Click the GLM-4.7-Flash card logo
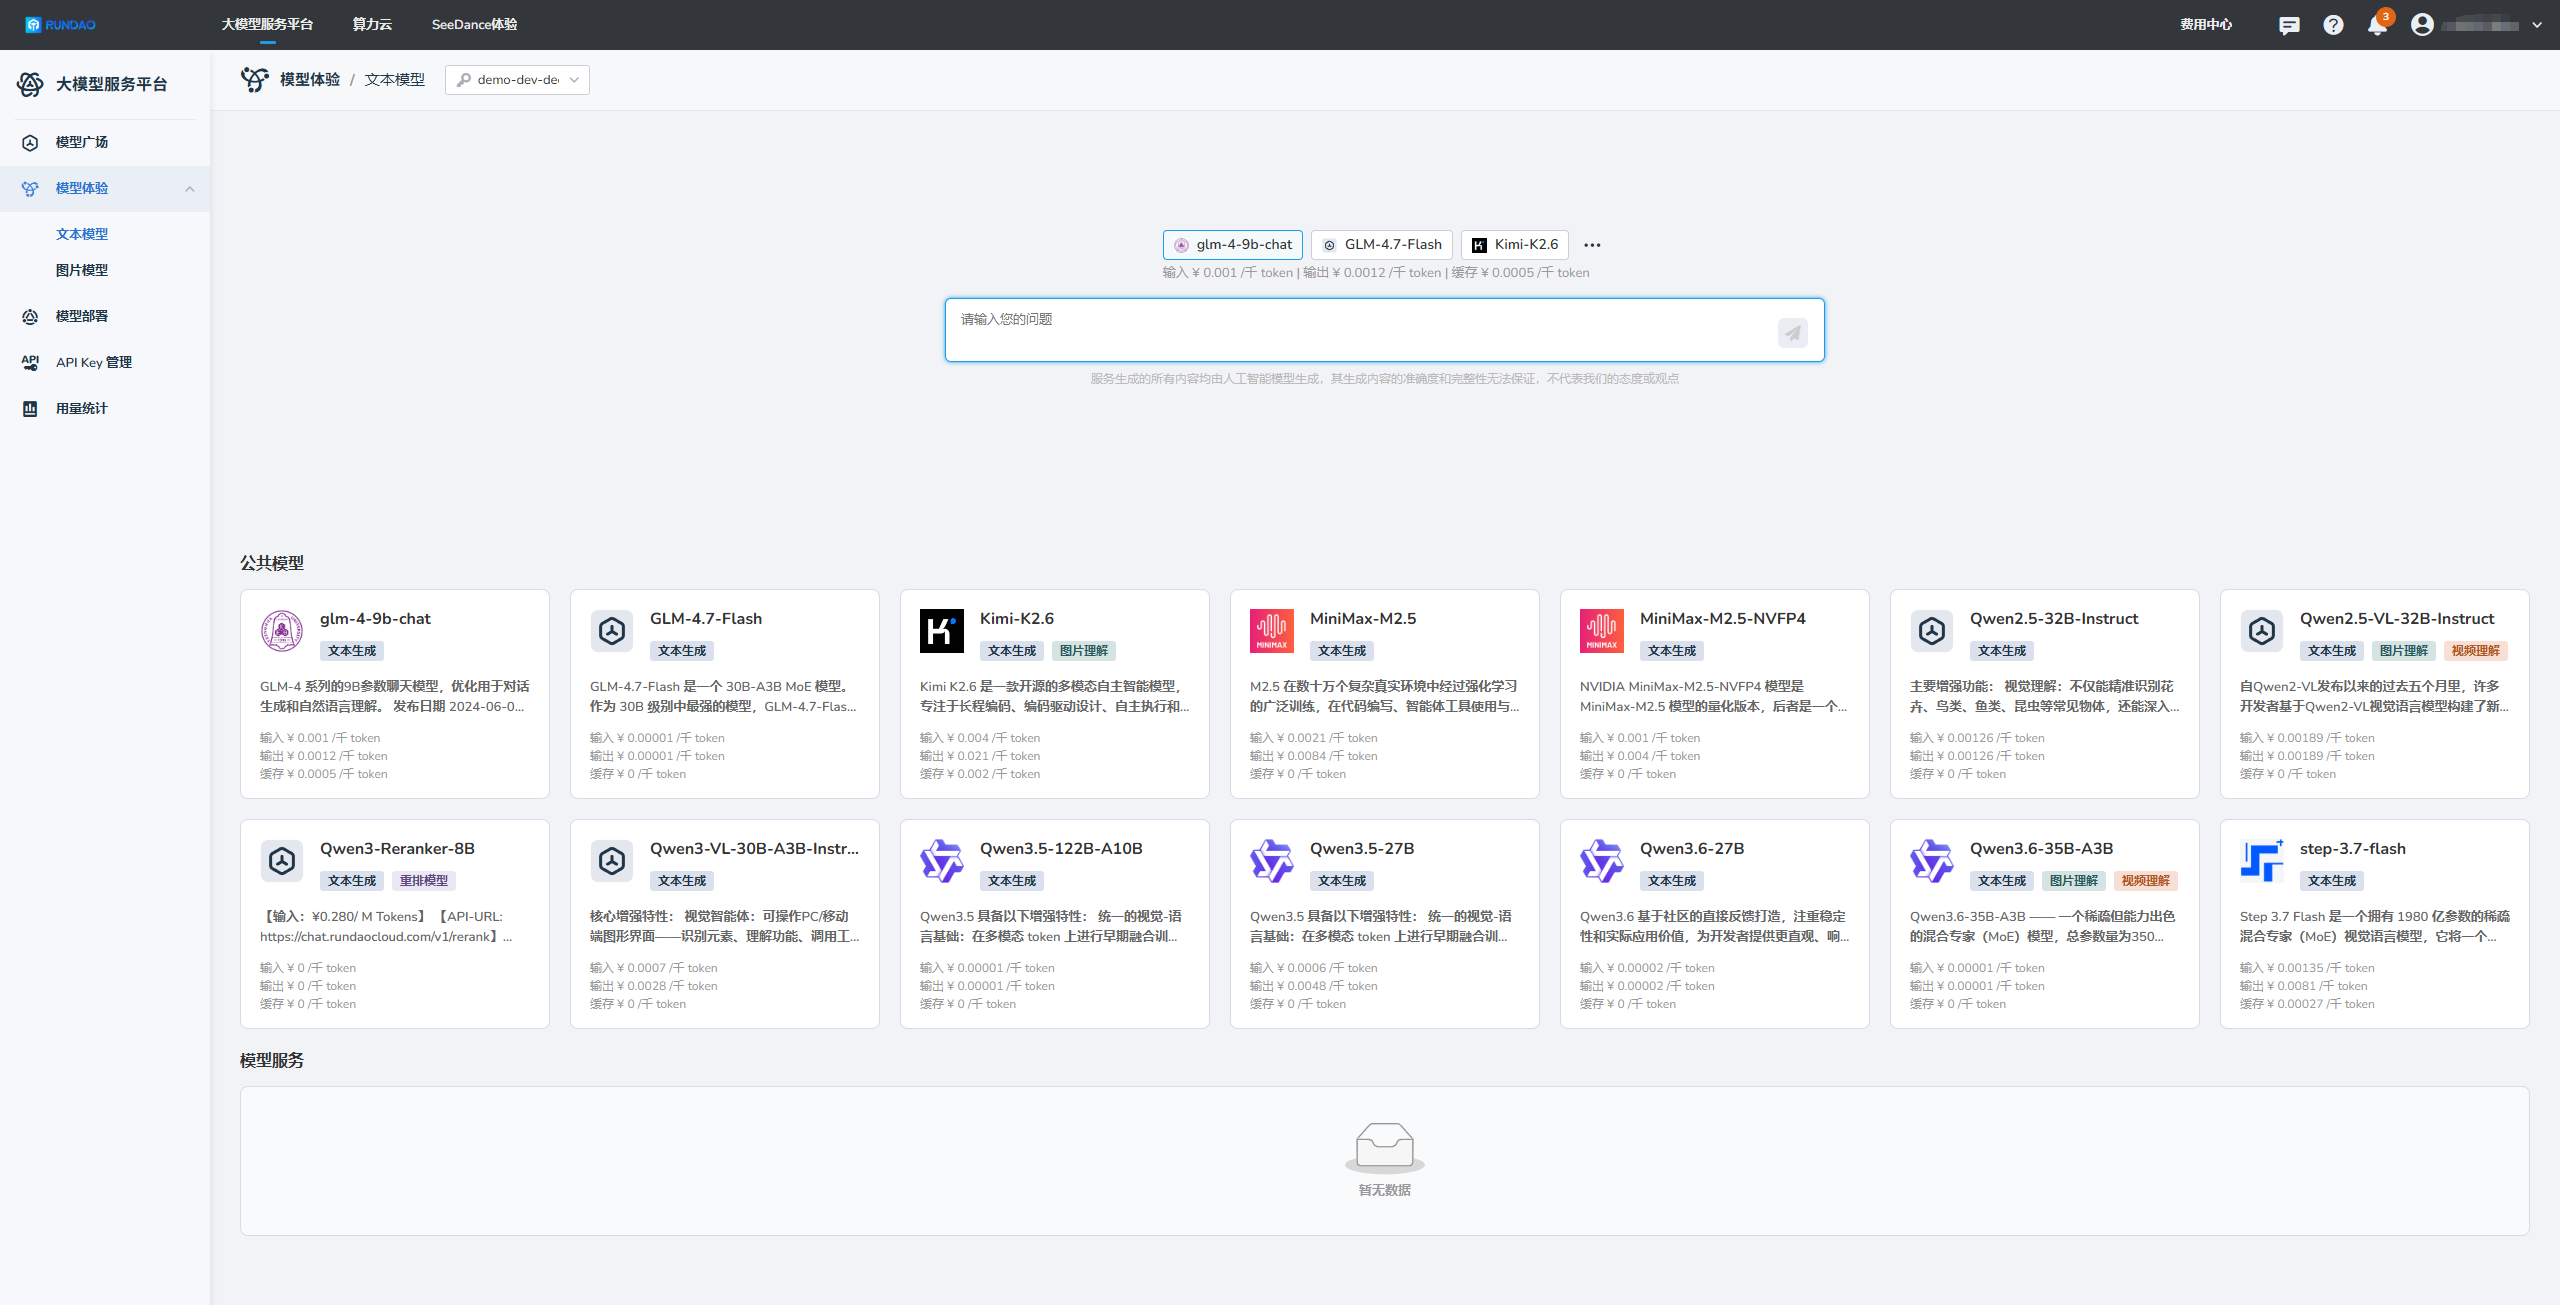The width and height of the screenshot is (2560, 1305). (x=612, y=631)
